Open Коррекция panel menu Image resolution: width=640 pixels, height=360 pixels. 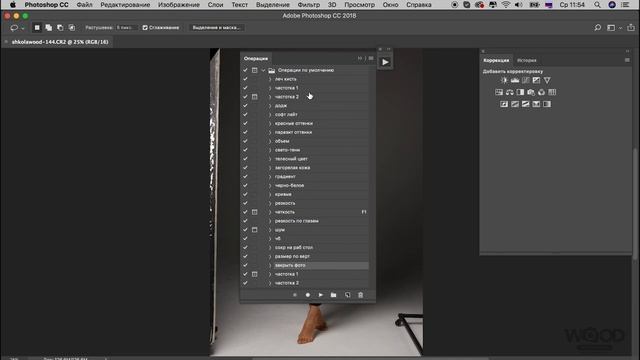627,60
